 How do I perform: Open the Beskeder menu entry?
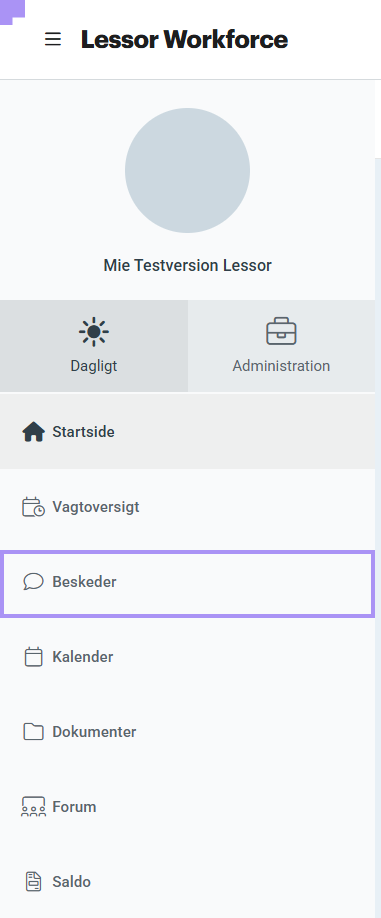(x=187, y=582)
